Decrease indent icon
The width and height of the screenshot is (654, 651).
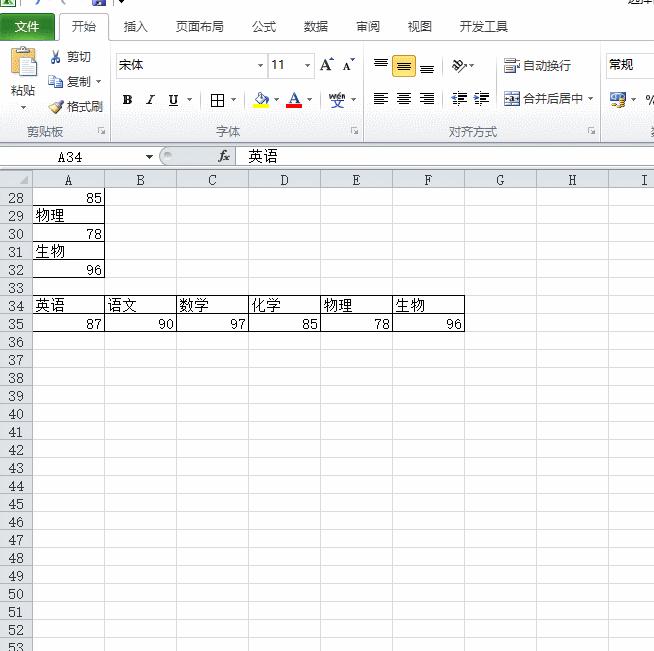459,98
